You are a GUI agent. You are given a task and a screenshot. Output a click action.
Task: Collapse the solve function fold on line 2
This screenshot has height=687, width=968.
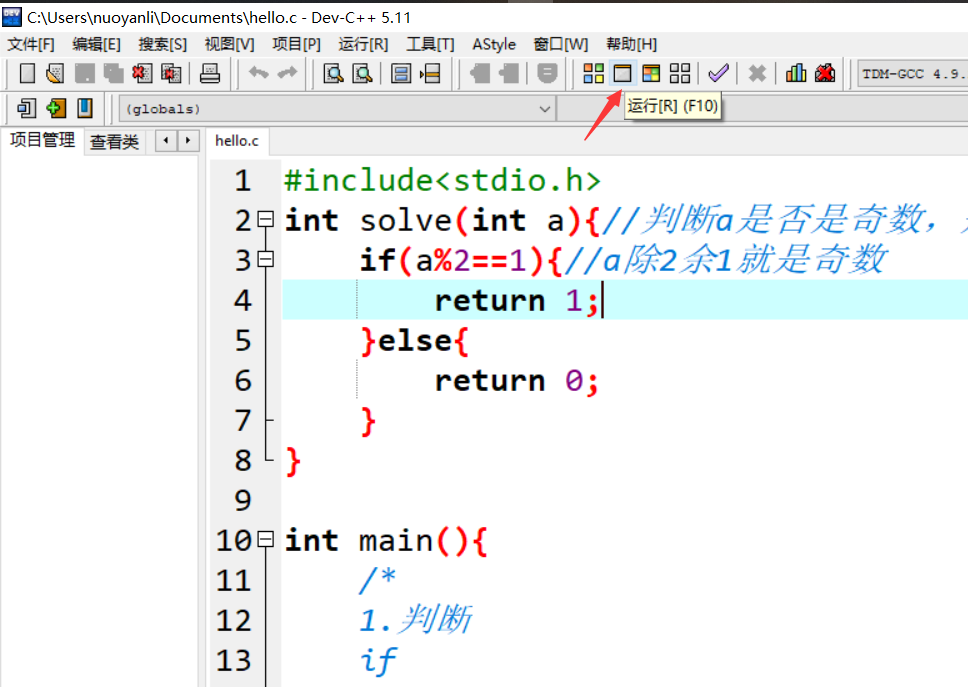click(x=265, y=219)
